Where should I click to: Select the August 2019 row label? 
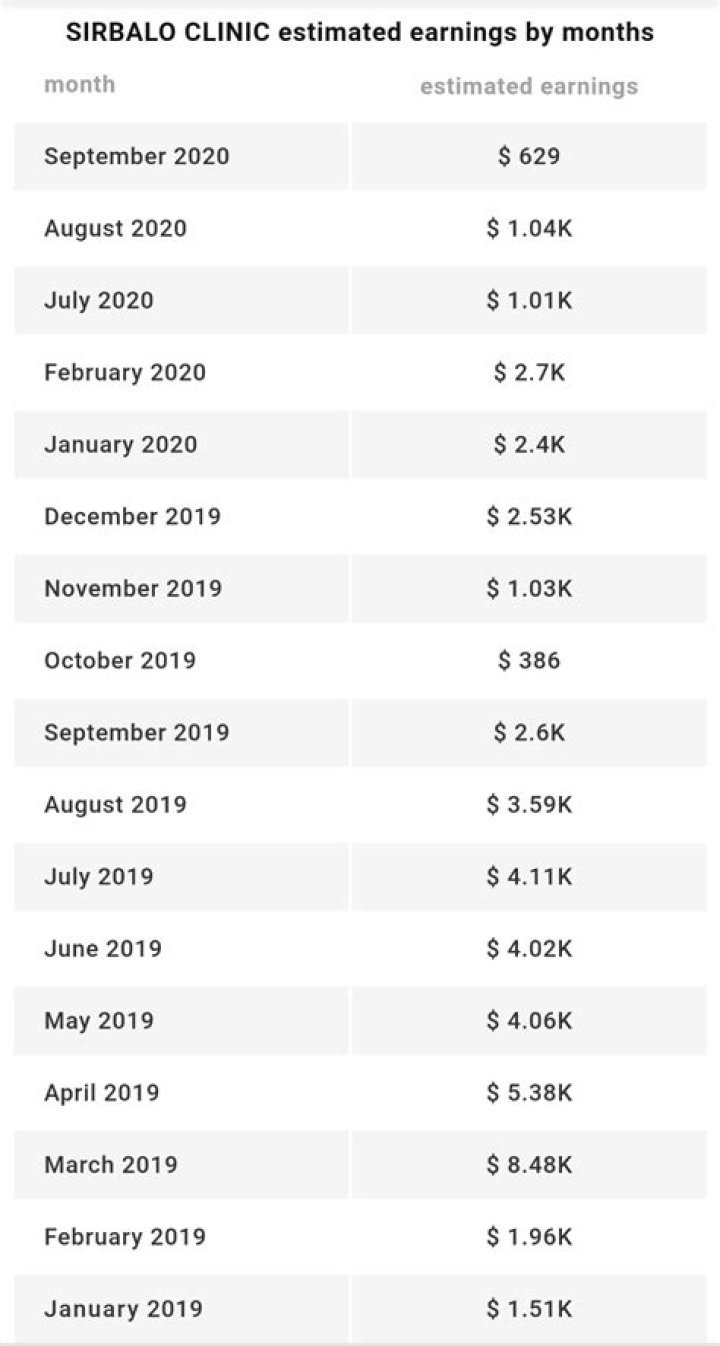tap(115, 804)
